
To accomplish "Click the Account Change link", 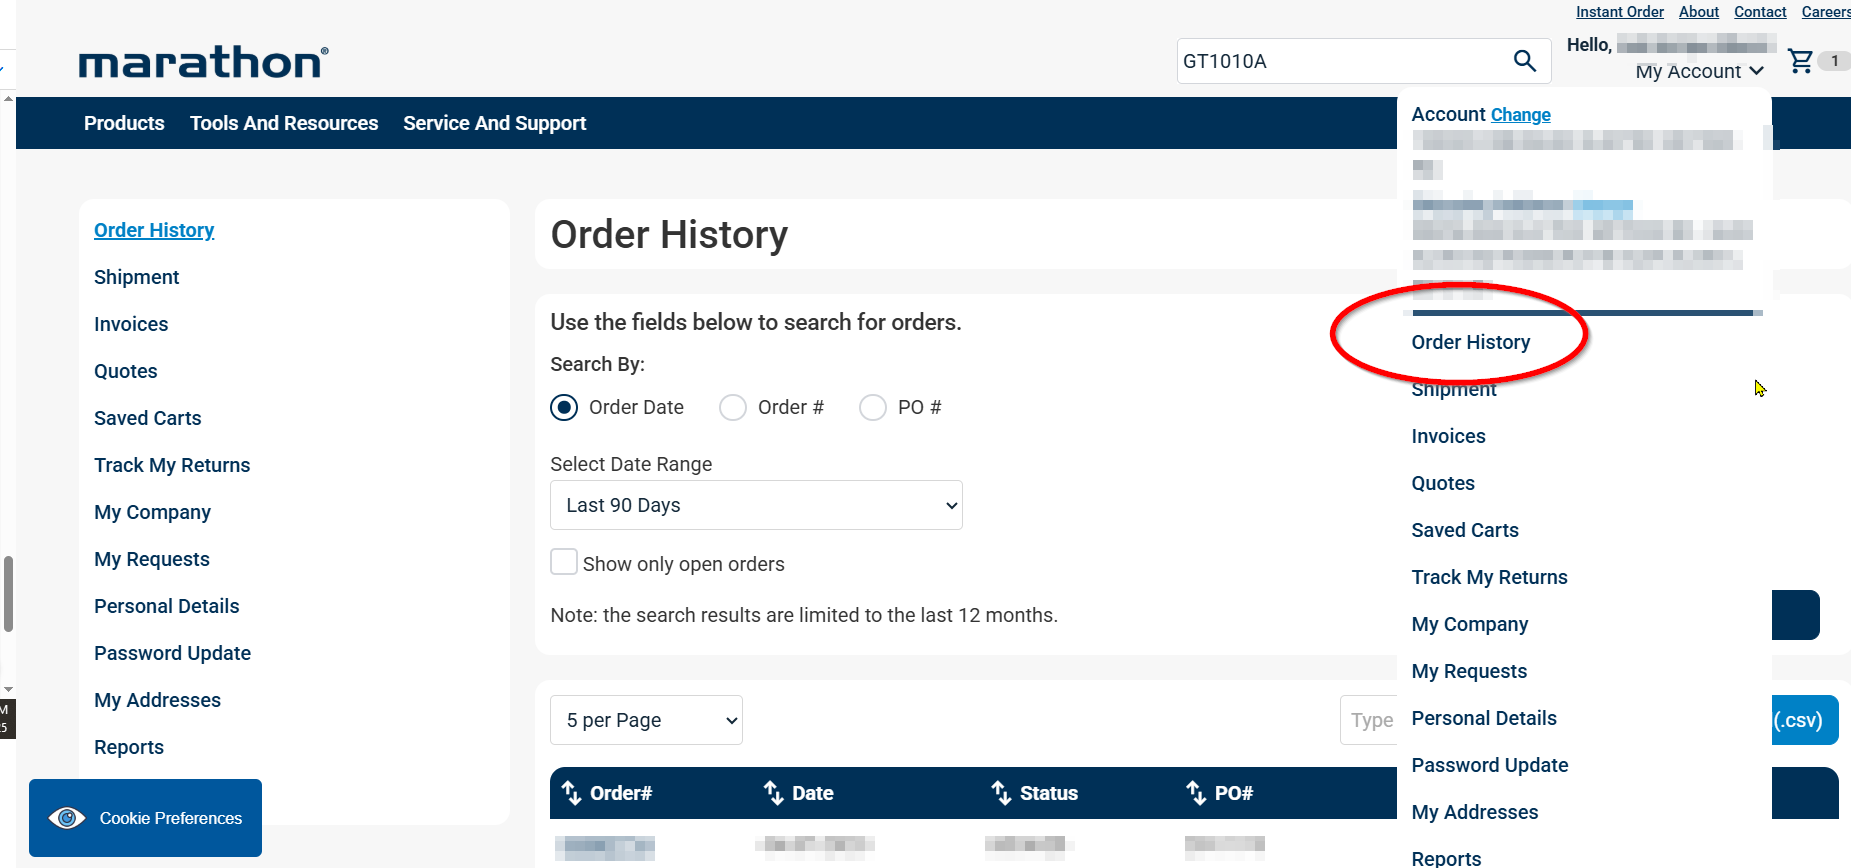I will click(x=1520, y=115).
